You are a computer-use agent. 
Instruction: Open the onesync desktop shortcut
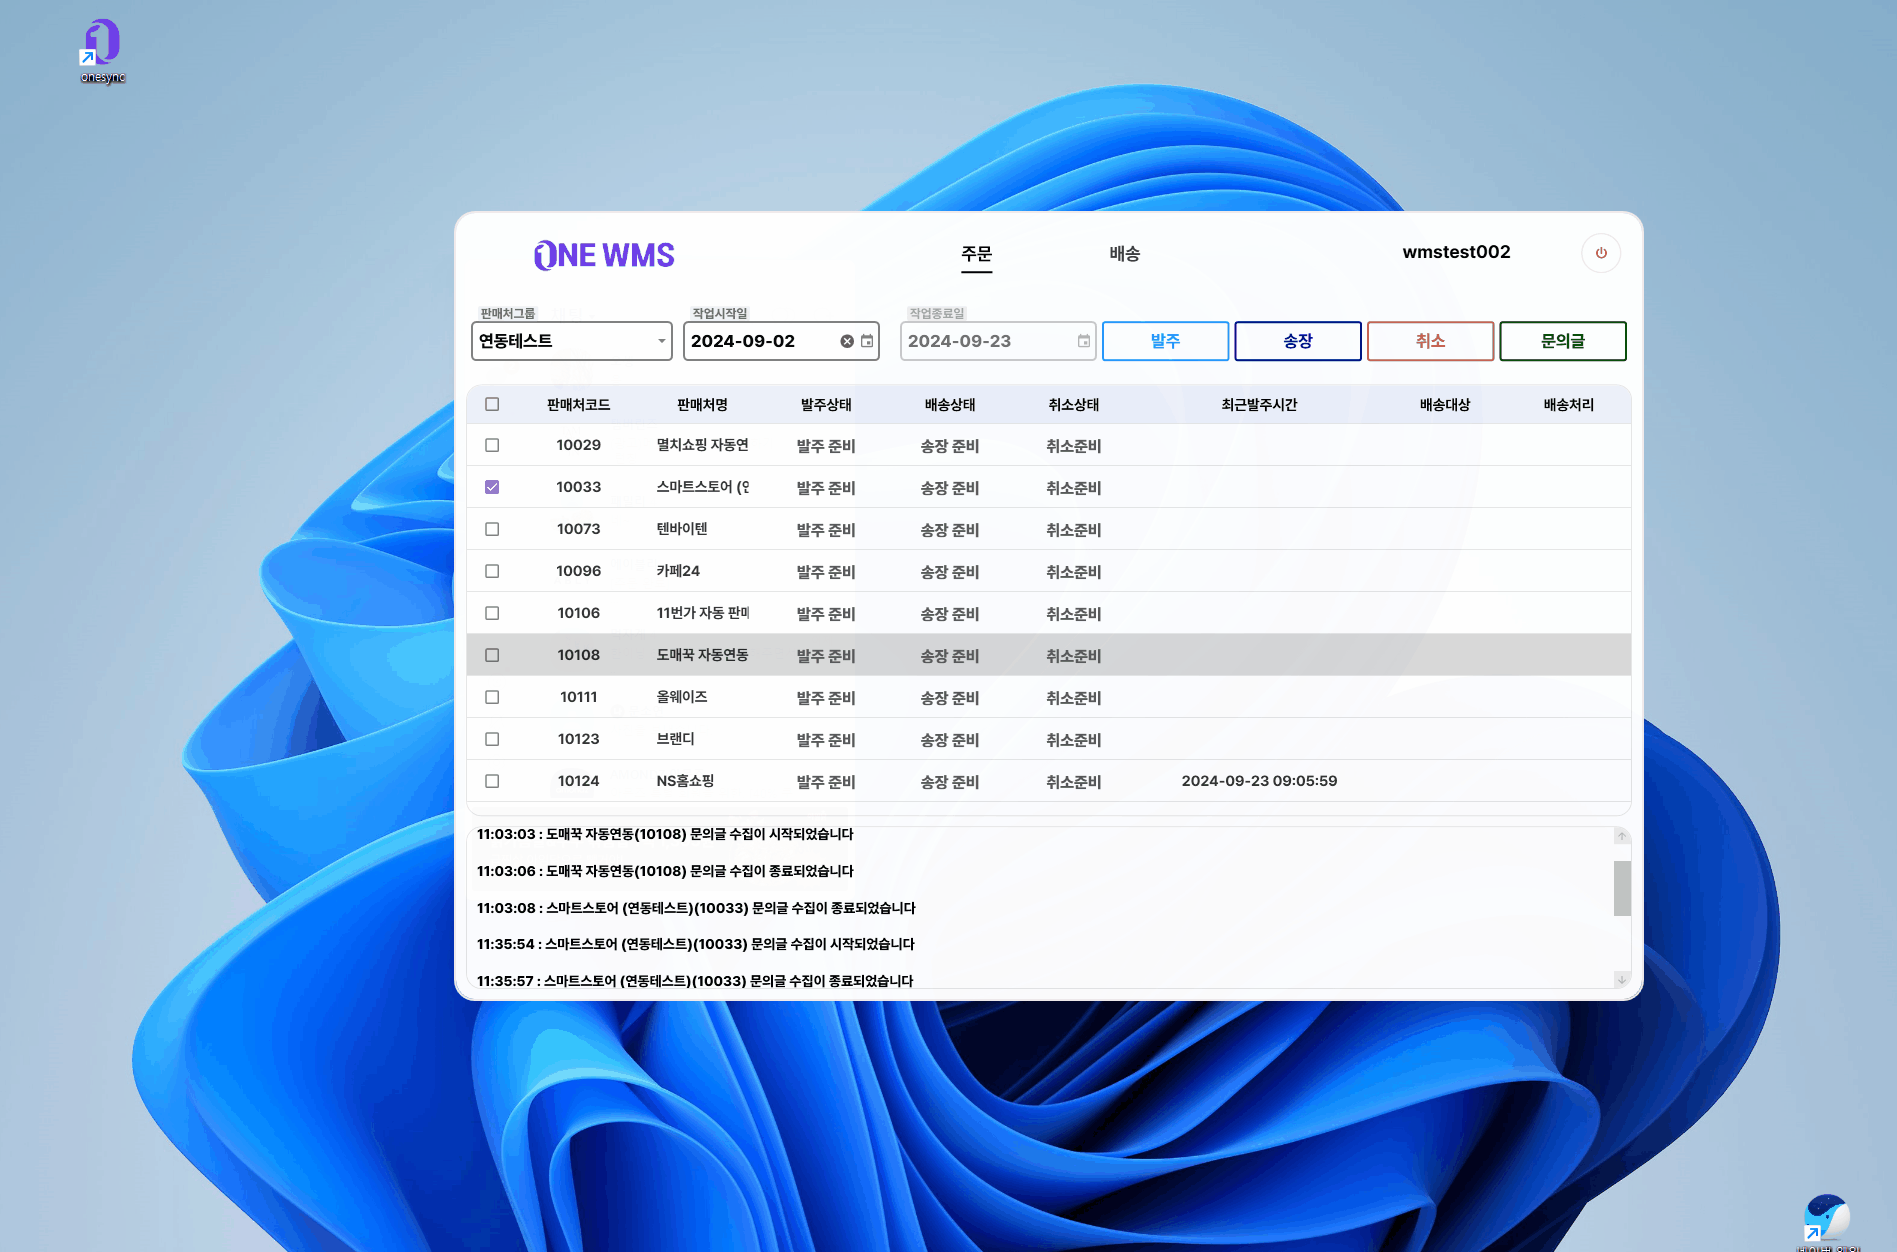[102, 51]
